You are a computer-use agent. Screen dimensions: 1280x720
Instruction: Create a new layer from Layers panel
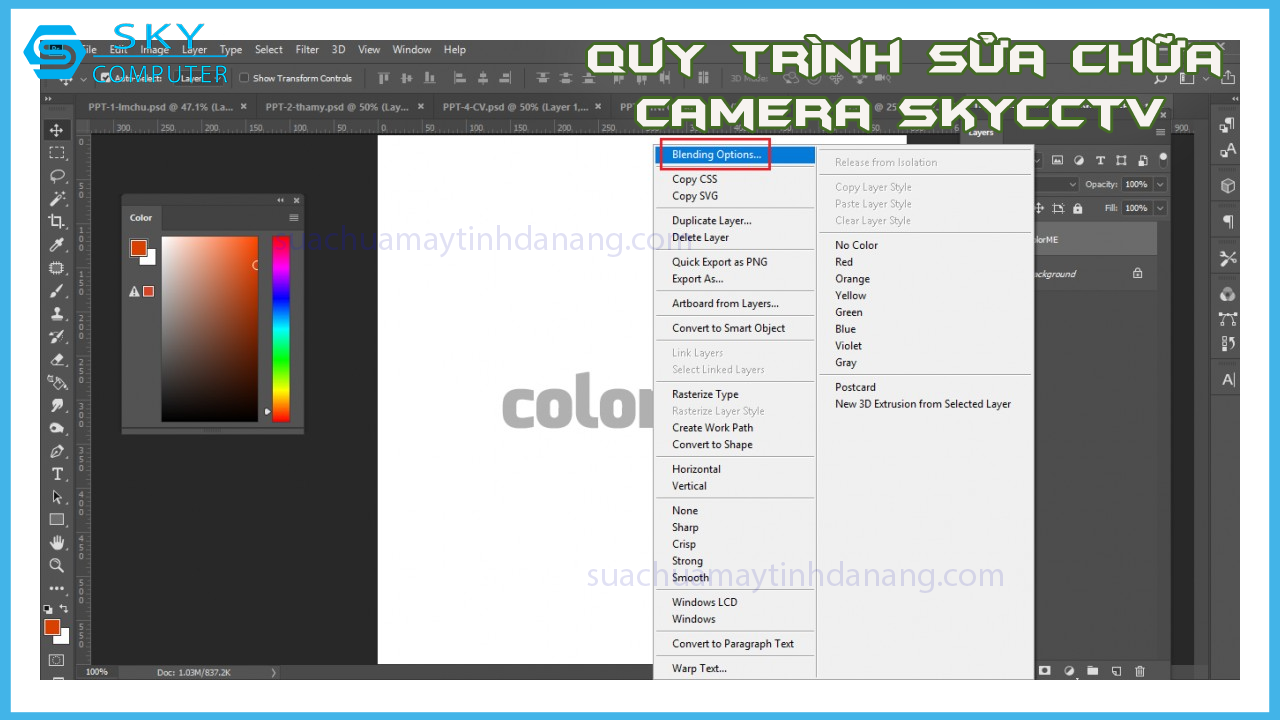pos(1116,670)
